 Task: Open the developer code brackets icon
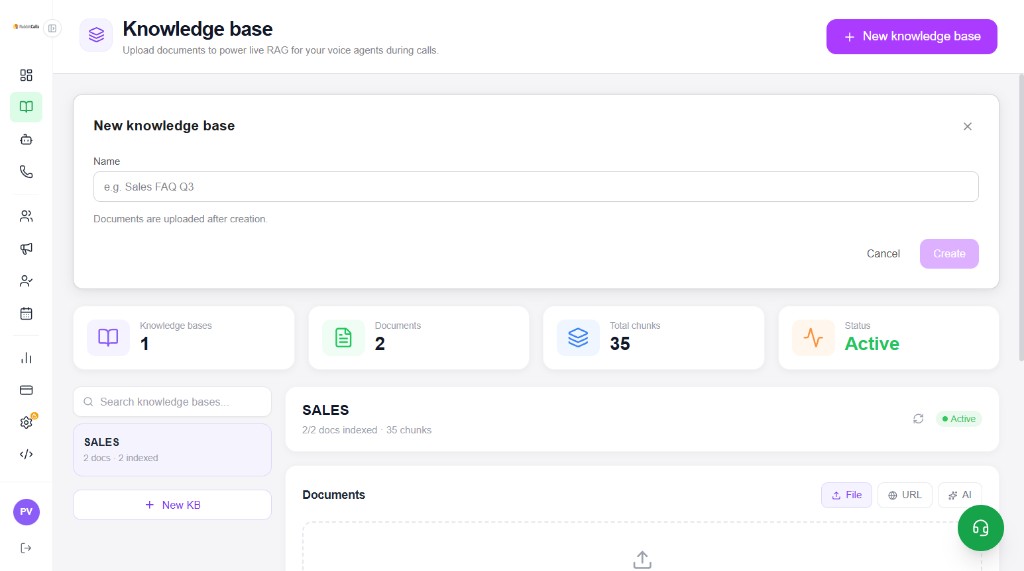[26, 455]
